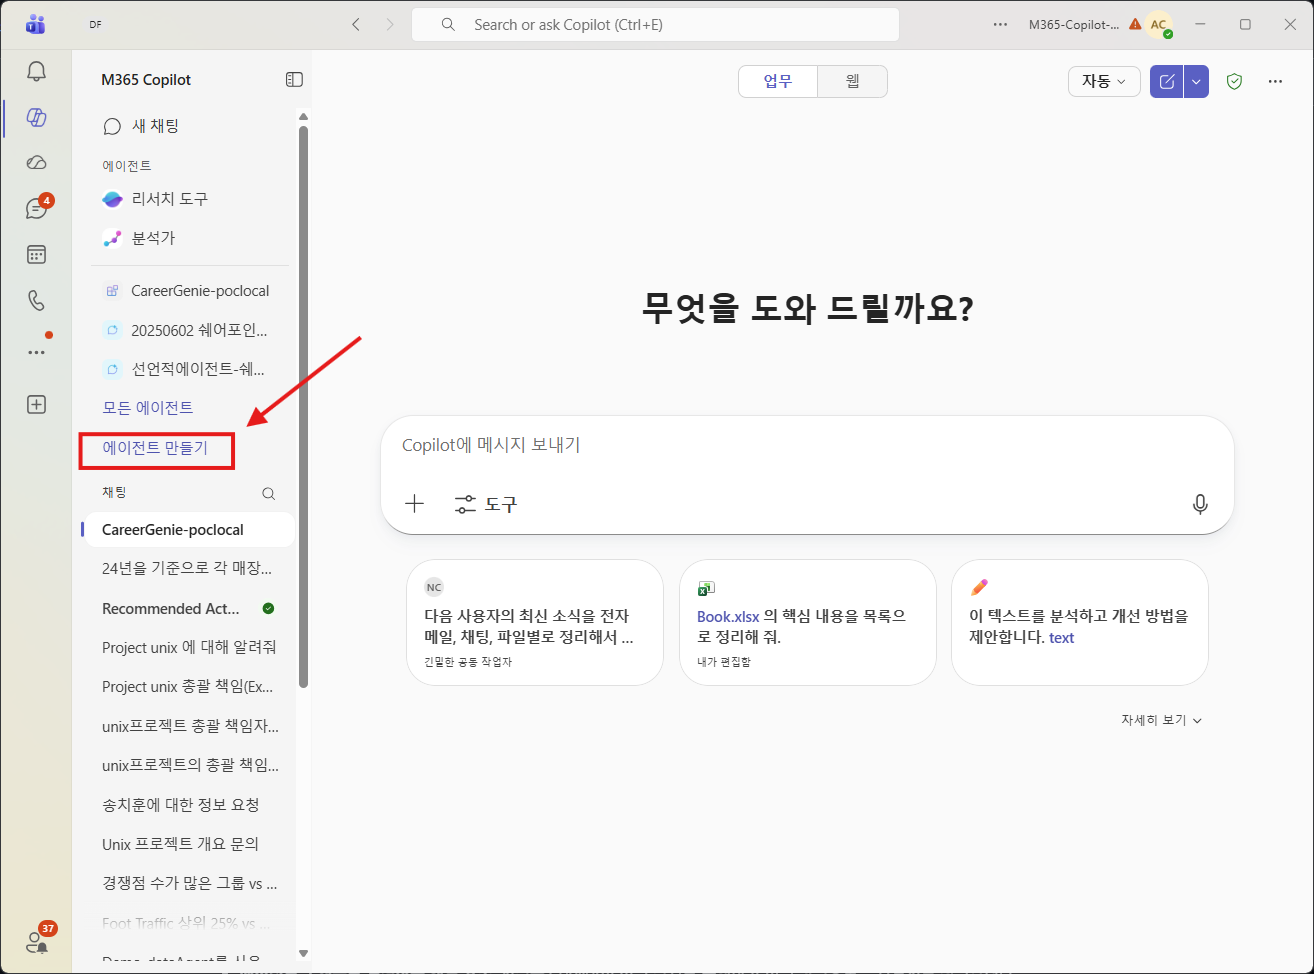Open people icon with 37 badge
Image resolution: width=1314 pixels, height=974 pixels.
[x=38, y=939]
